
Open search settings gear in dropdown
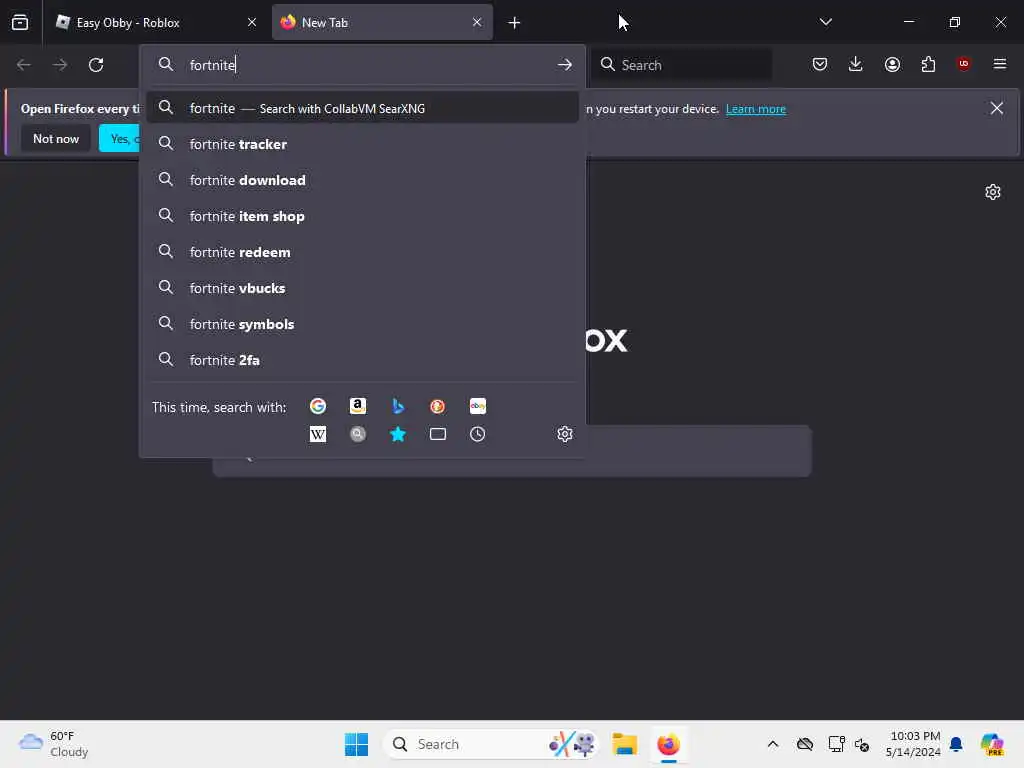click(x=565, y=434)
